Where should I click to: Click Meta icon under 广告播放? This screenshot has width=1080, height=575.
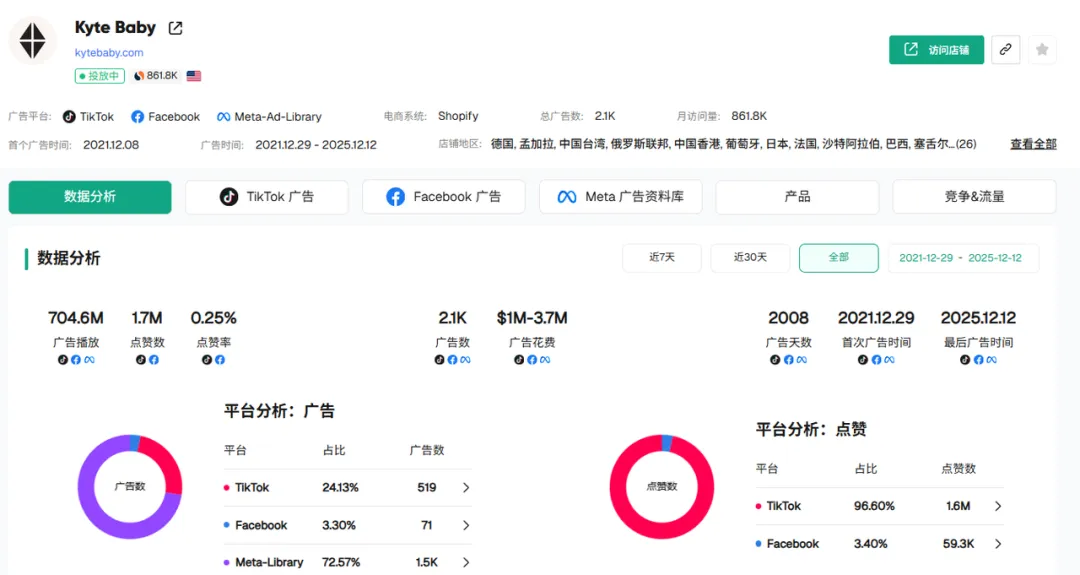tap(90, 359)
